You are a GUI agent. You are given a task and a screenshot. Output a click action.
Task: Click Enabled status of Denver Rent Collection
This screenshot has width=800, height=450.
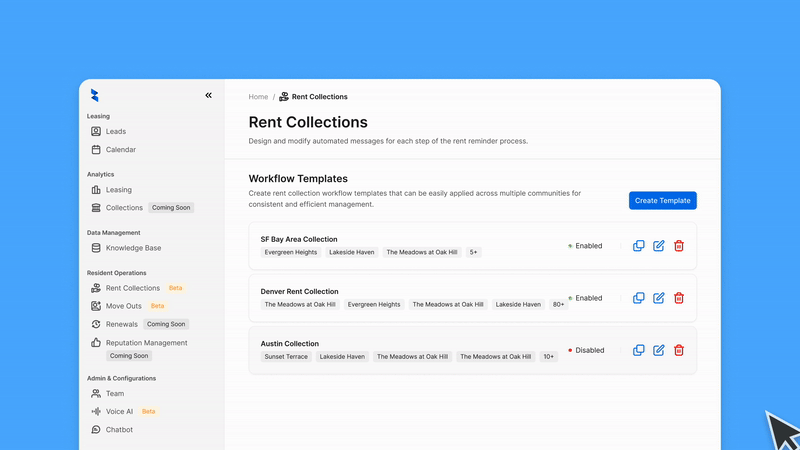(585, 298)
